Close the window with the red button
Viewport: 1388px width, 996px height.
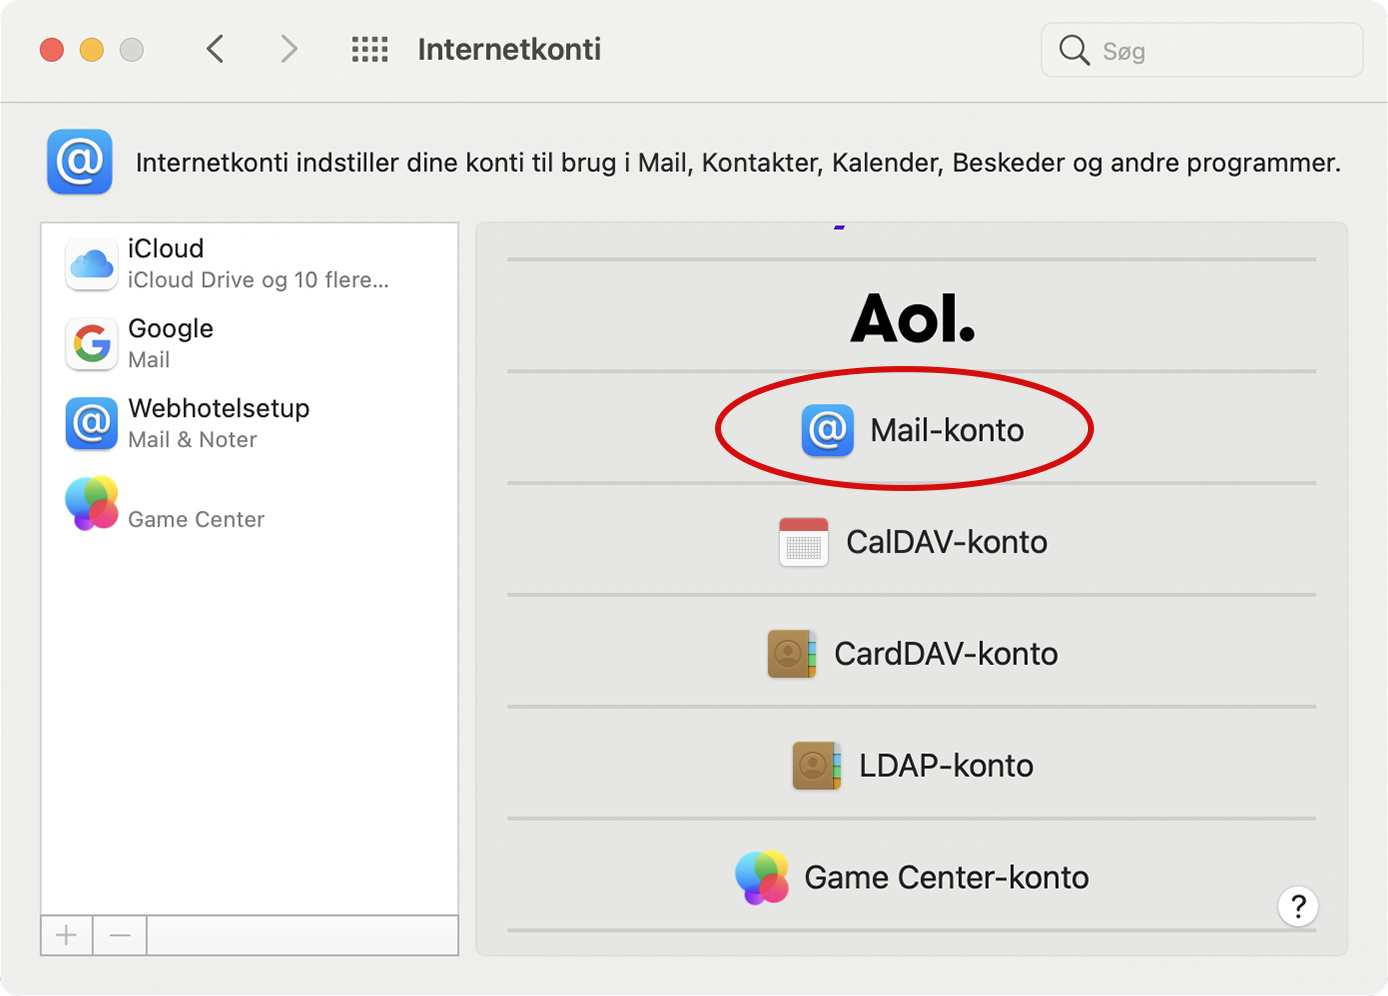point(52,49)
